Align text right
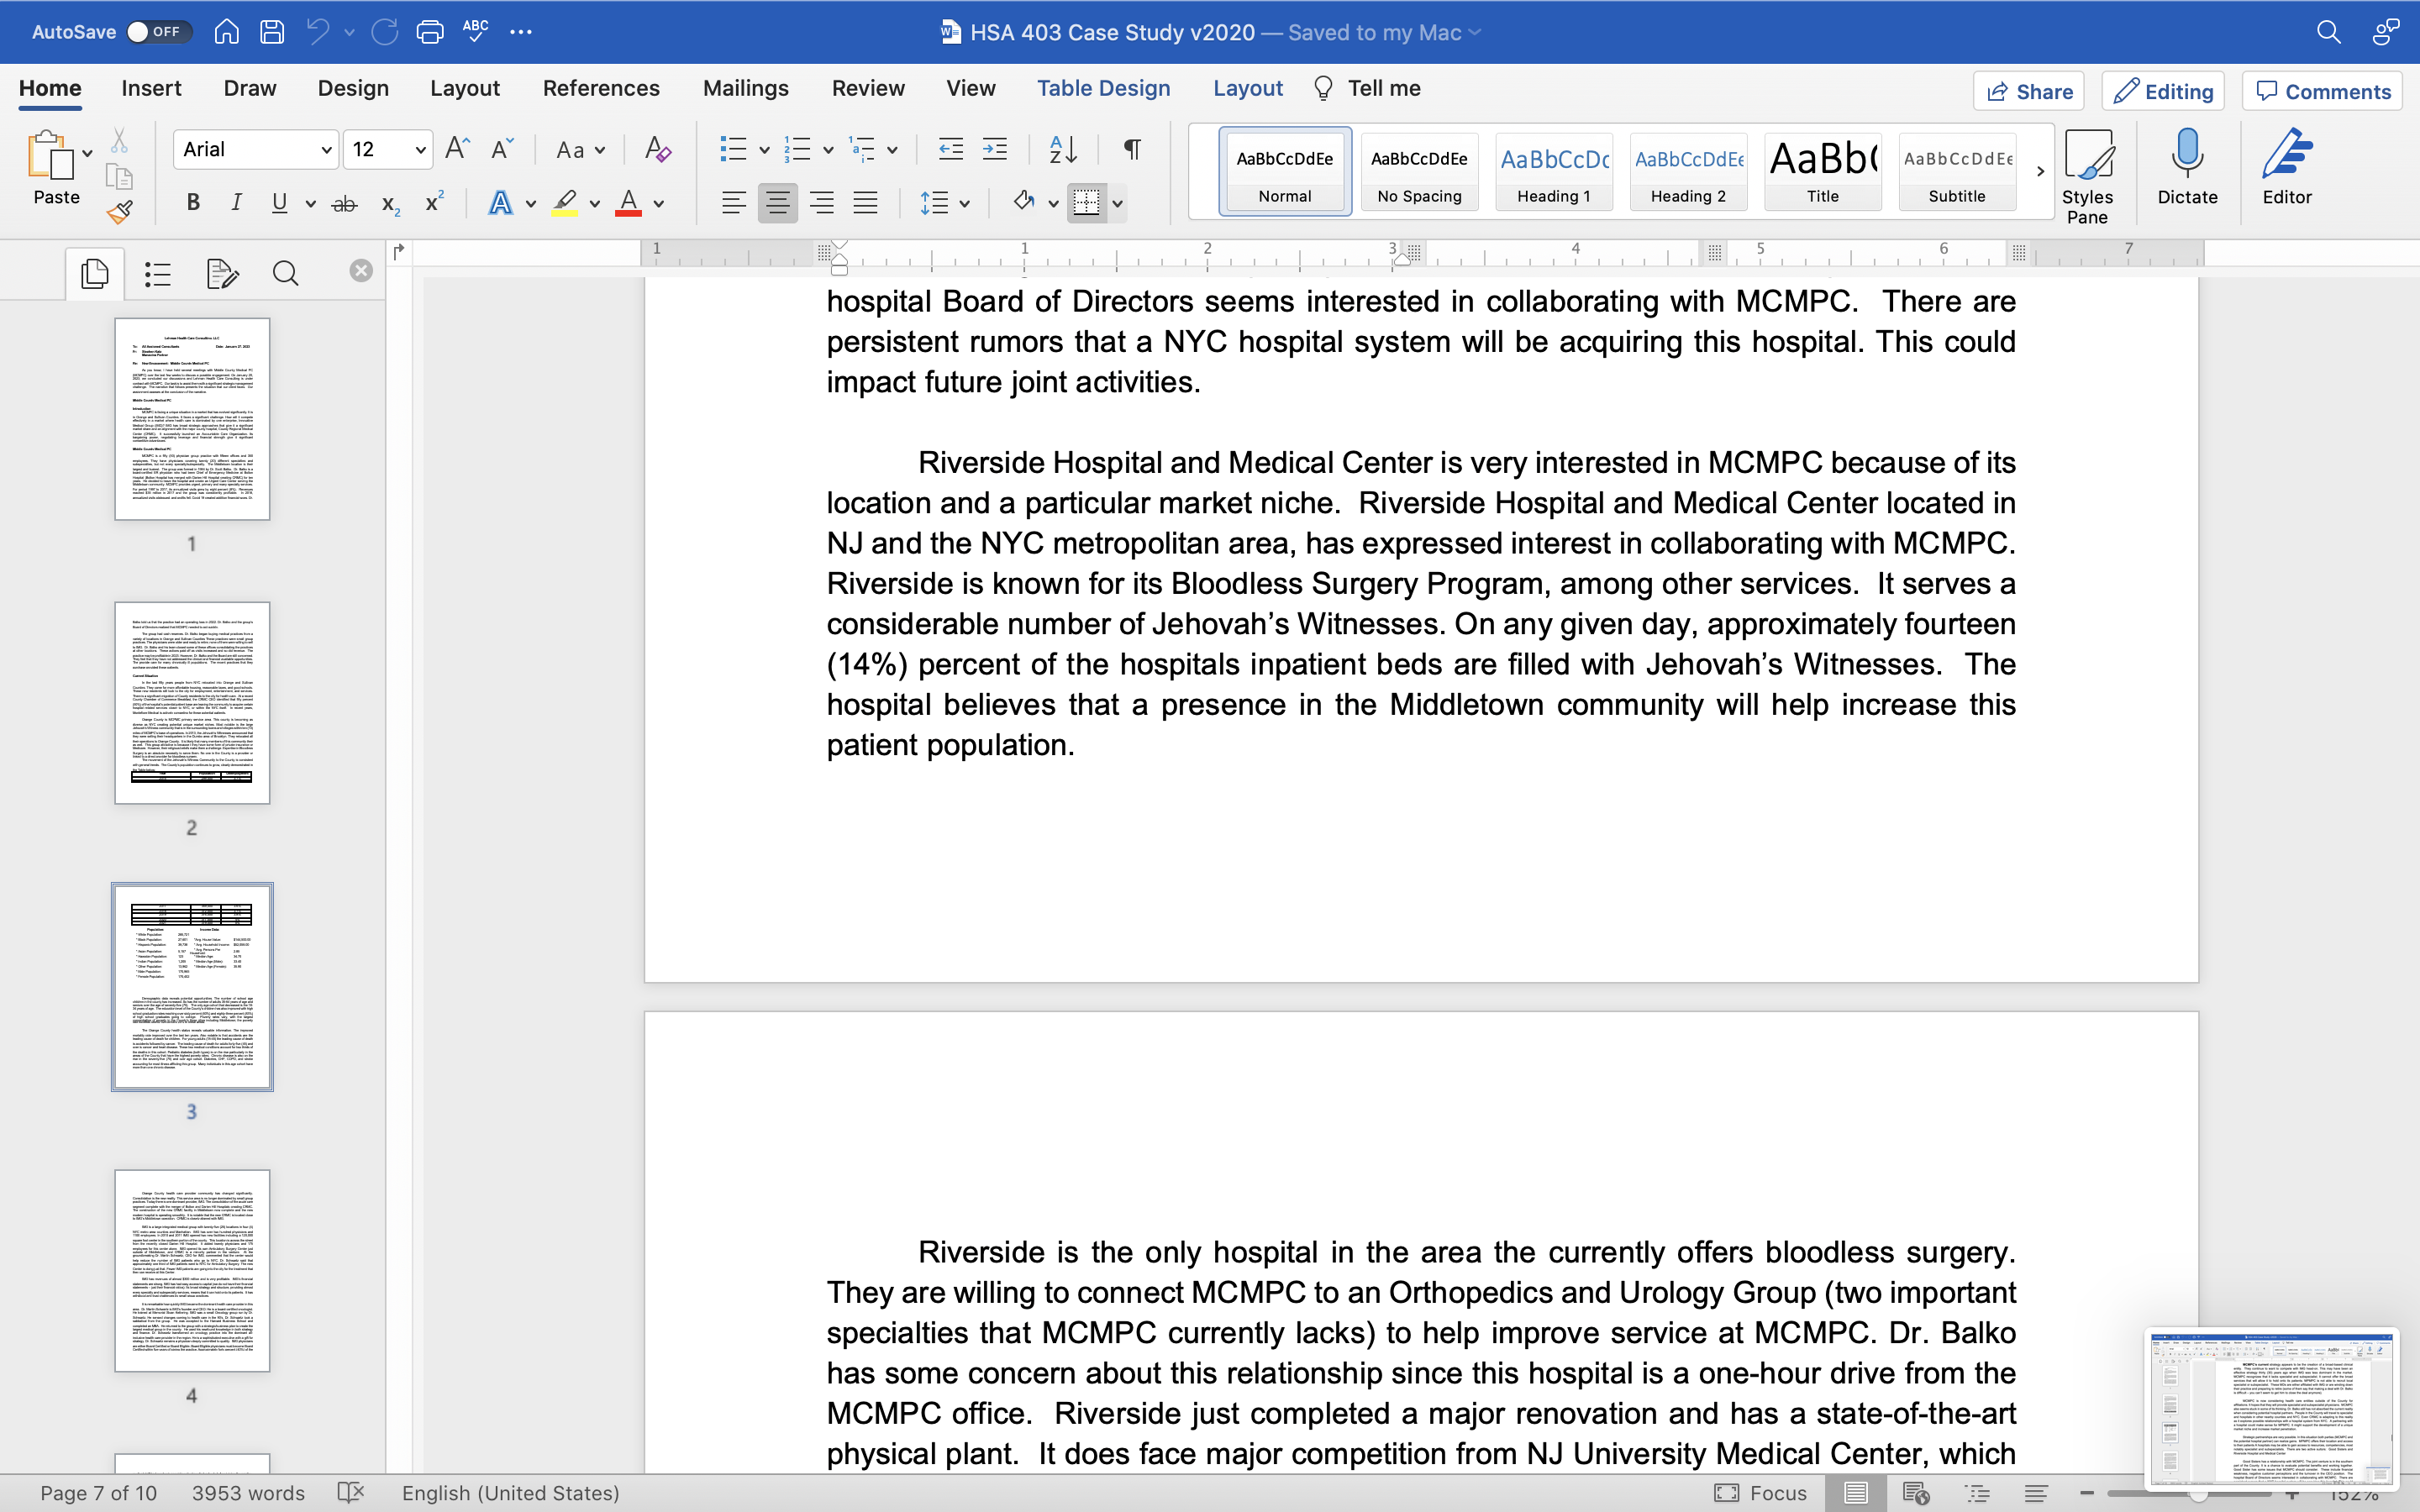The image size is (2420, 1512). click(822, 203)
